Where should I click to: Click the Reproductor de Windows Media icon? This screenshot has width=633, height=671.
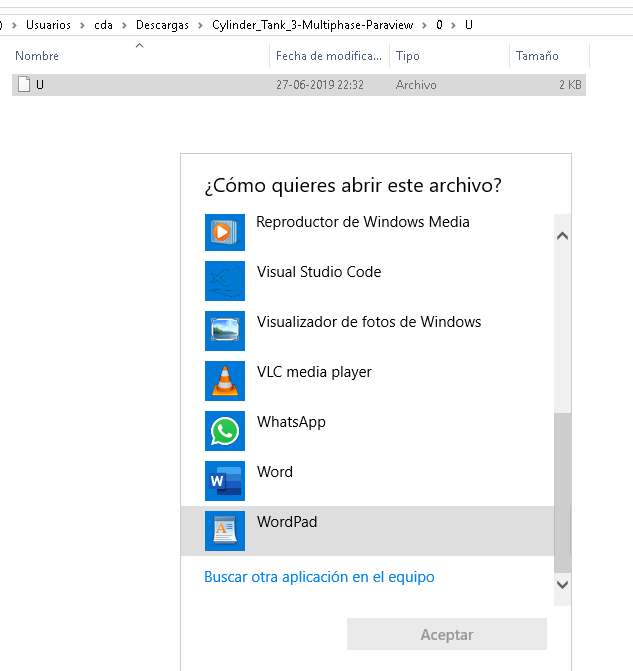coord(225,232)
